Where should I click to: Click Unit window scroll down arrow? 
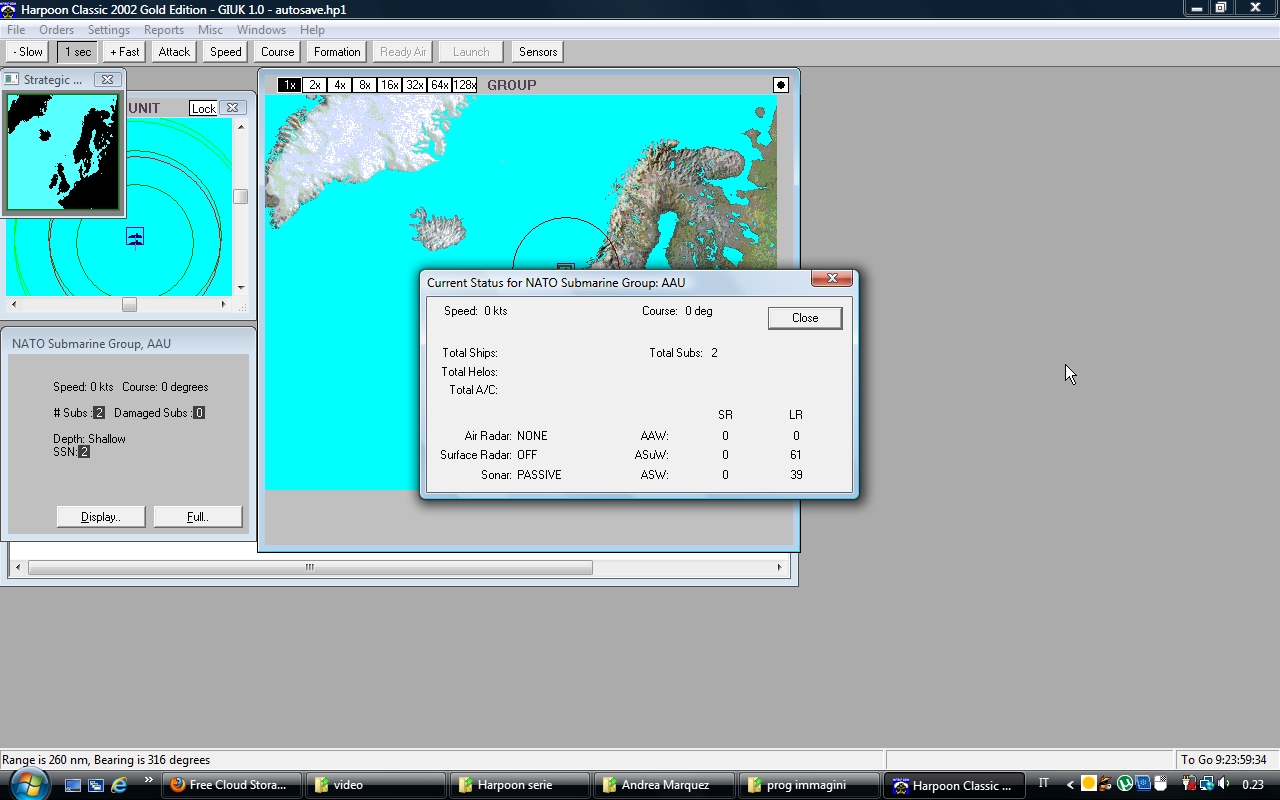240,288
